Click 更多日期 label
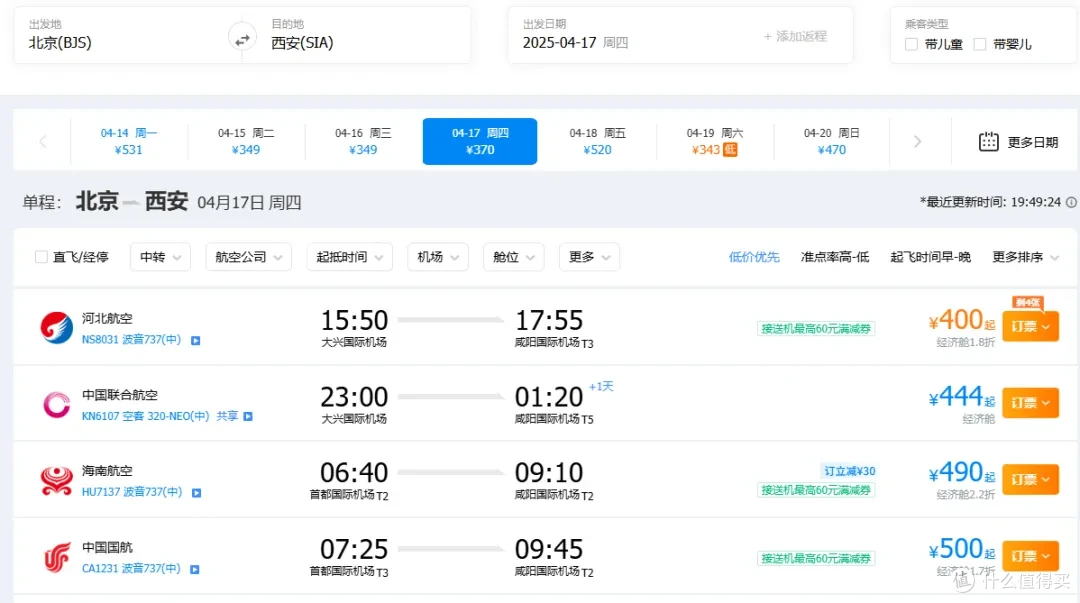Image resolution: width=1080 pixels, height=603 pixels. 1032,142
